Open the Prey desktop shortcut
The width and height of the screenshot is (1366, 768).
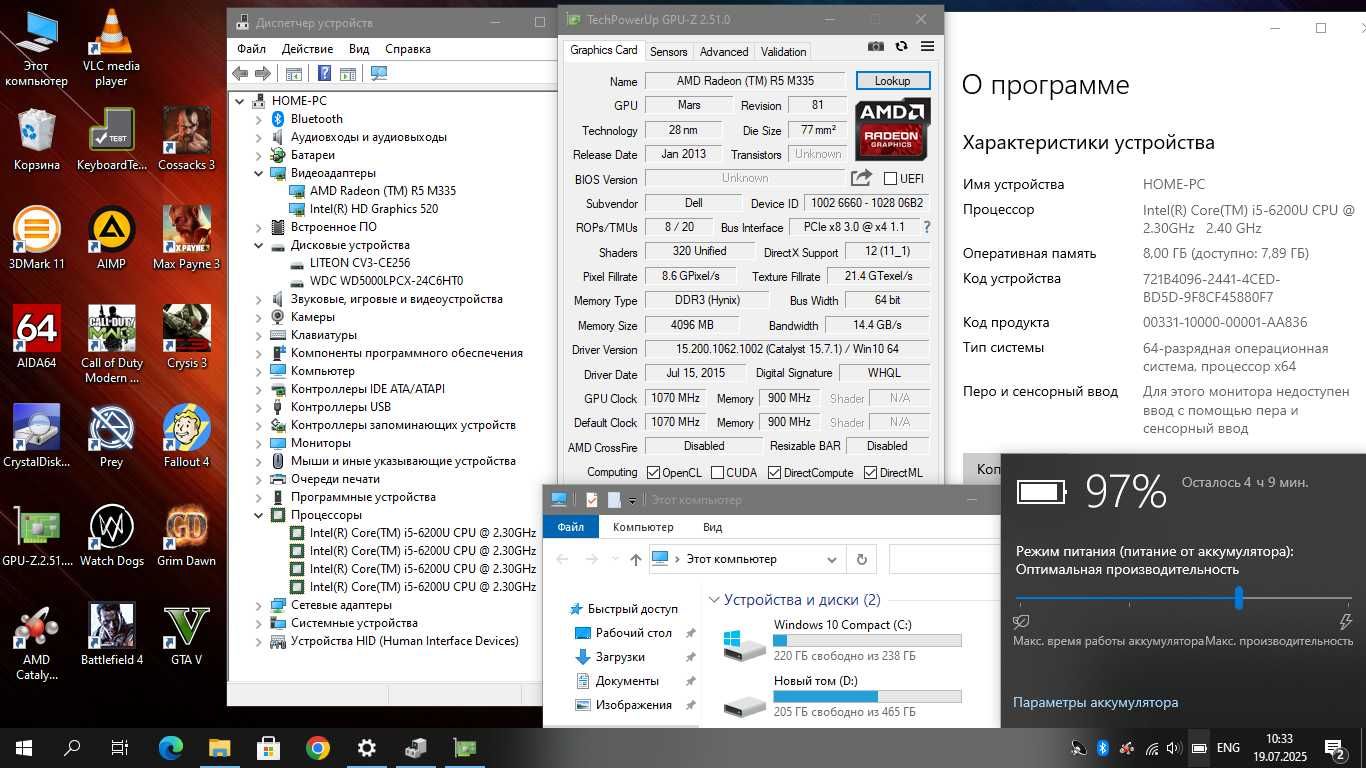click(111, 436)
